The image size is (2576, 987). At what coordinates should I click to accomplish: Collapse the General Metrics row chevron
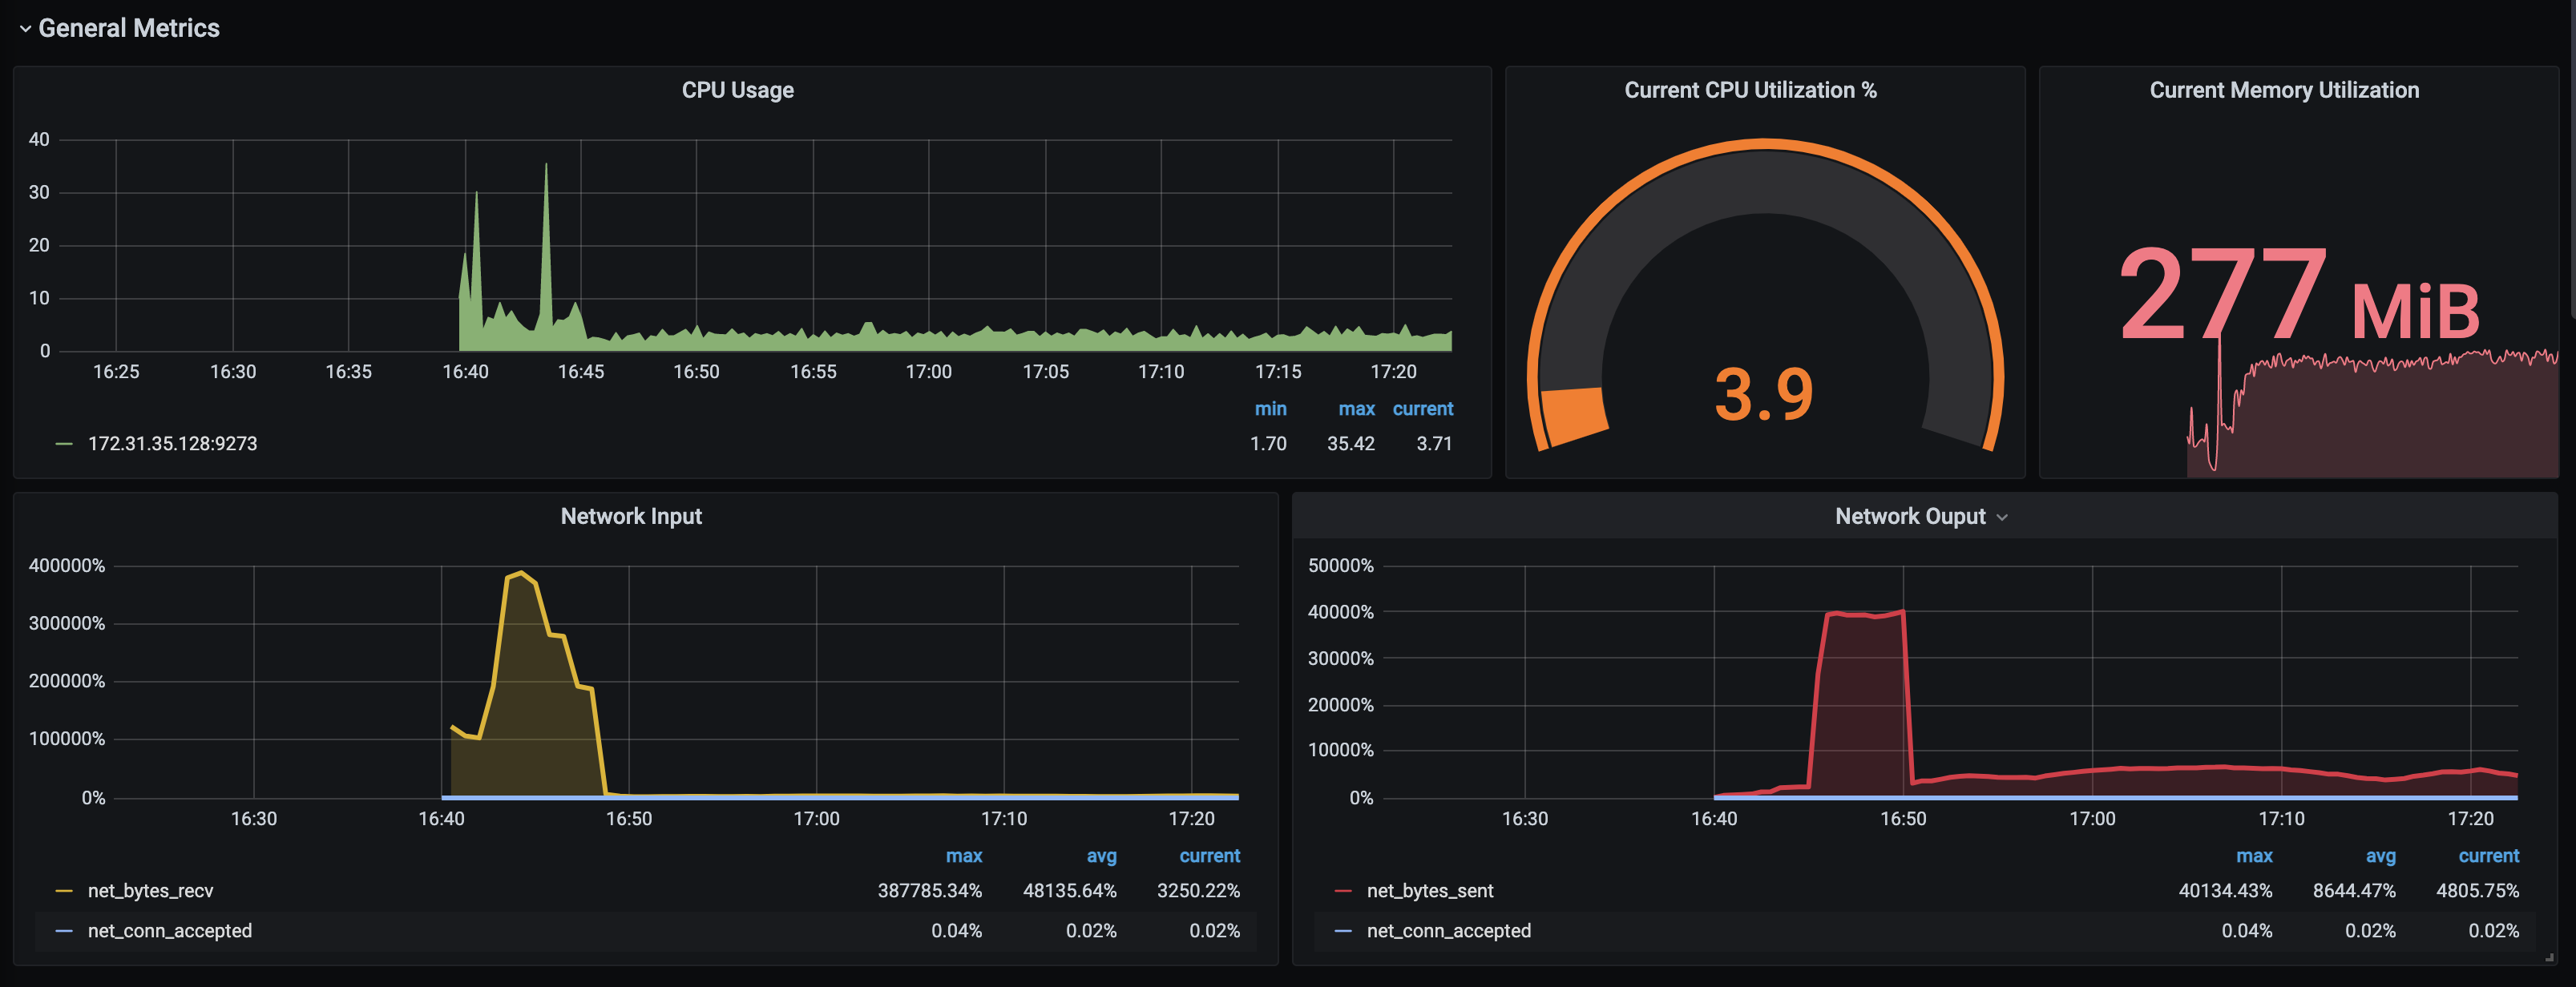click(x=25, y=29)
